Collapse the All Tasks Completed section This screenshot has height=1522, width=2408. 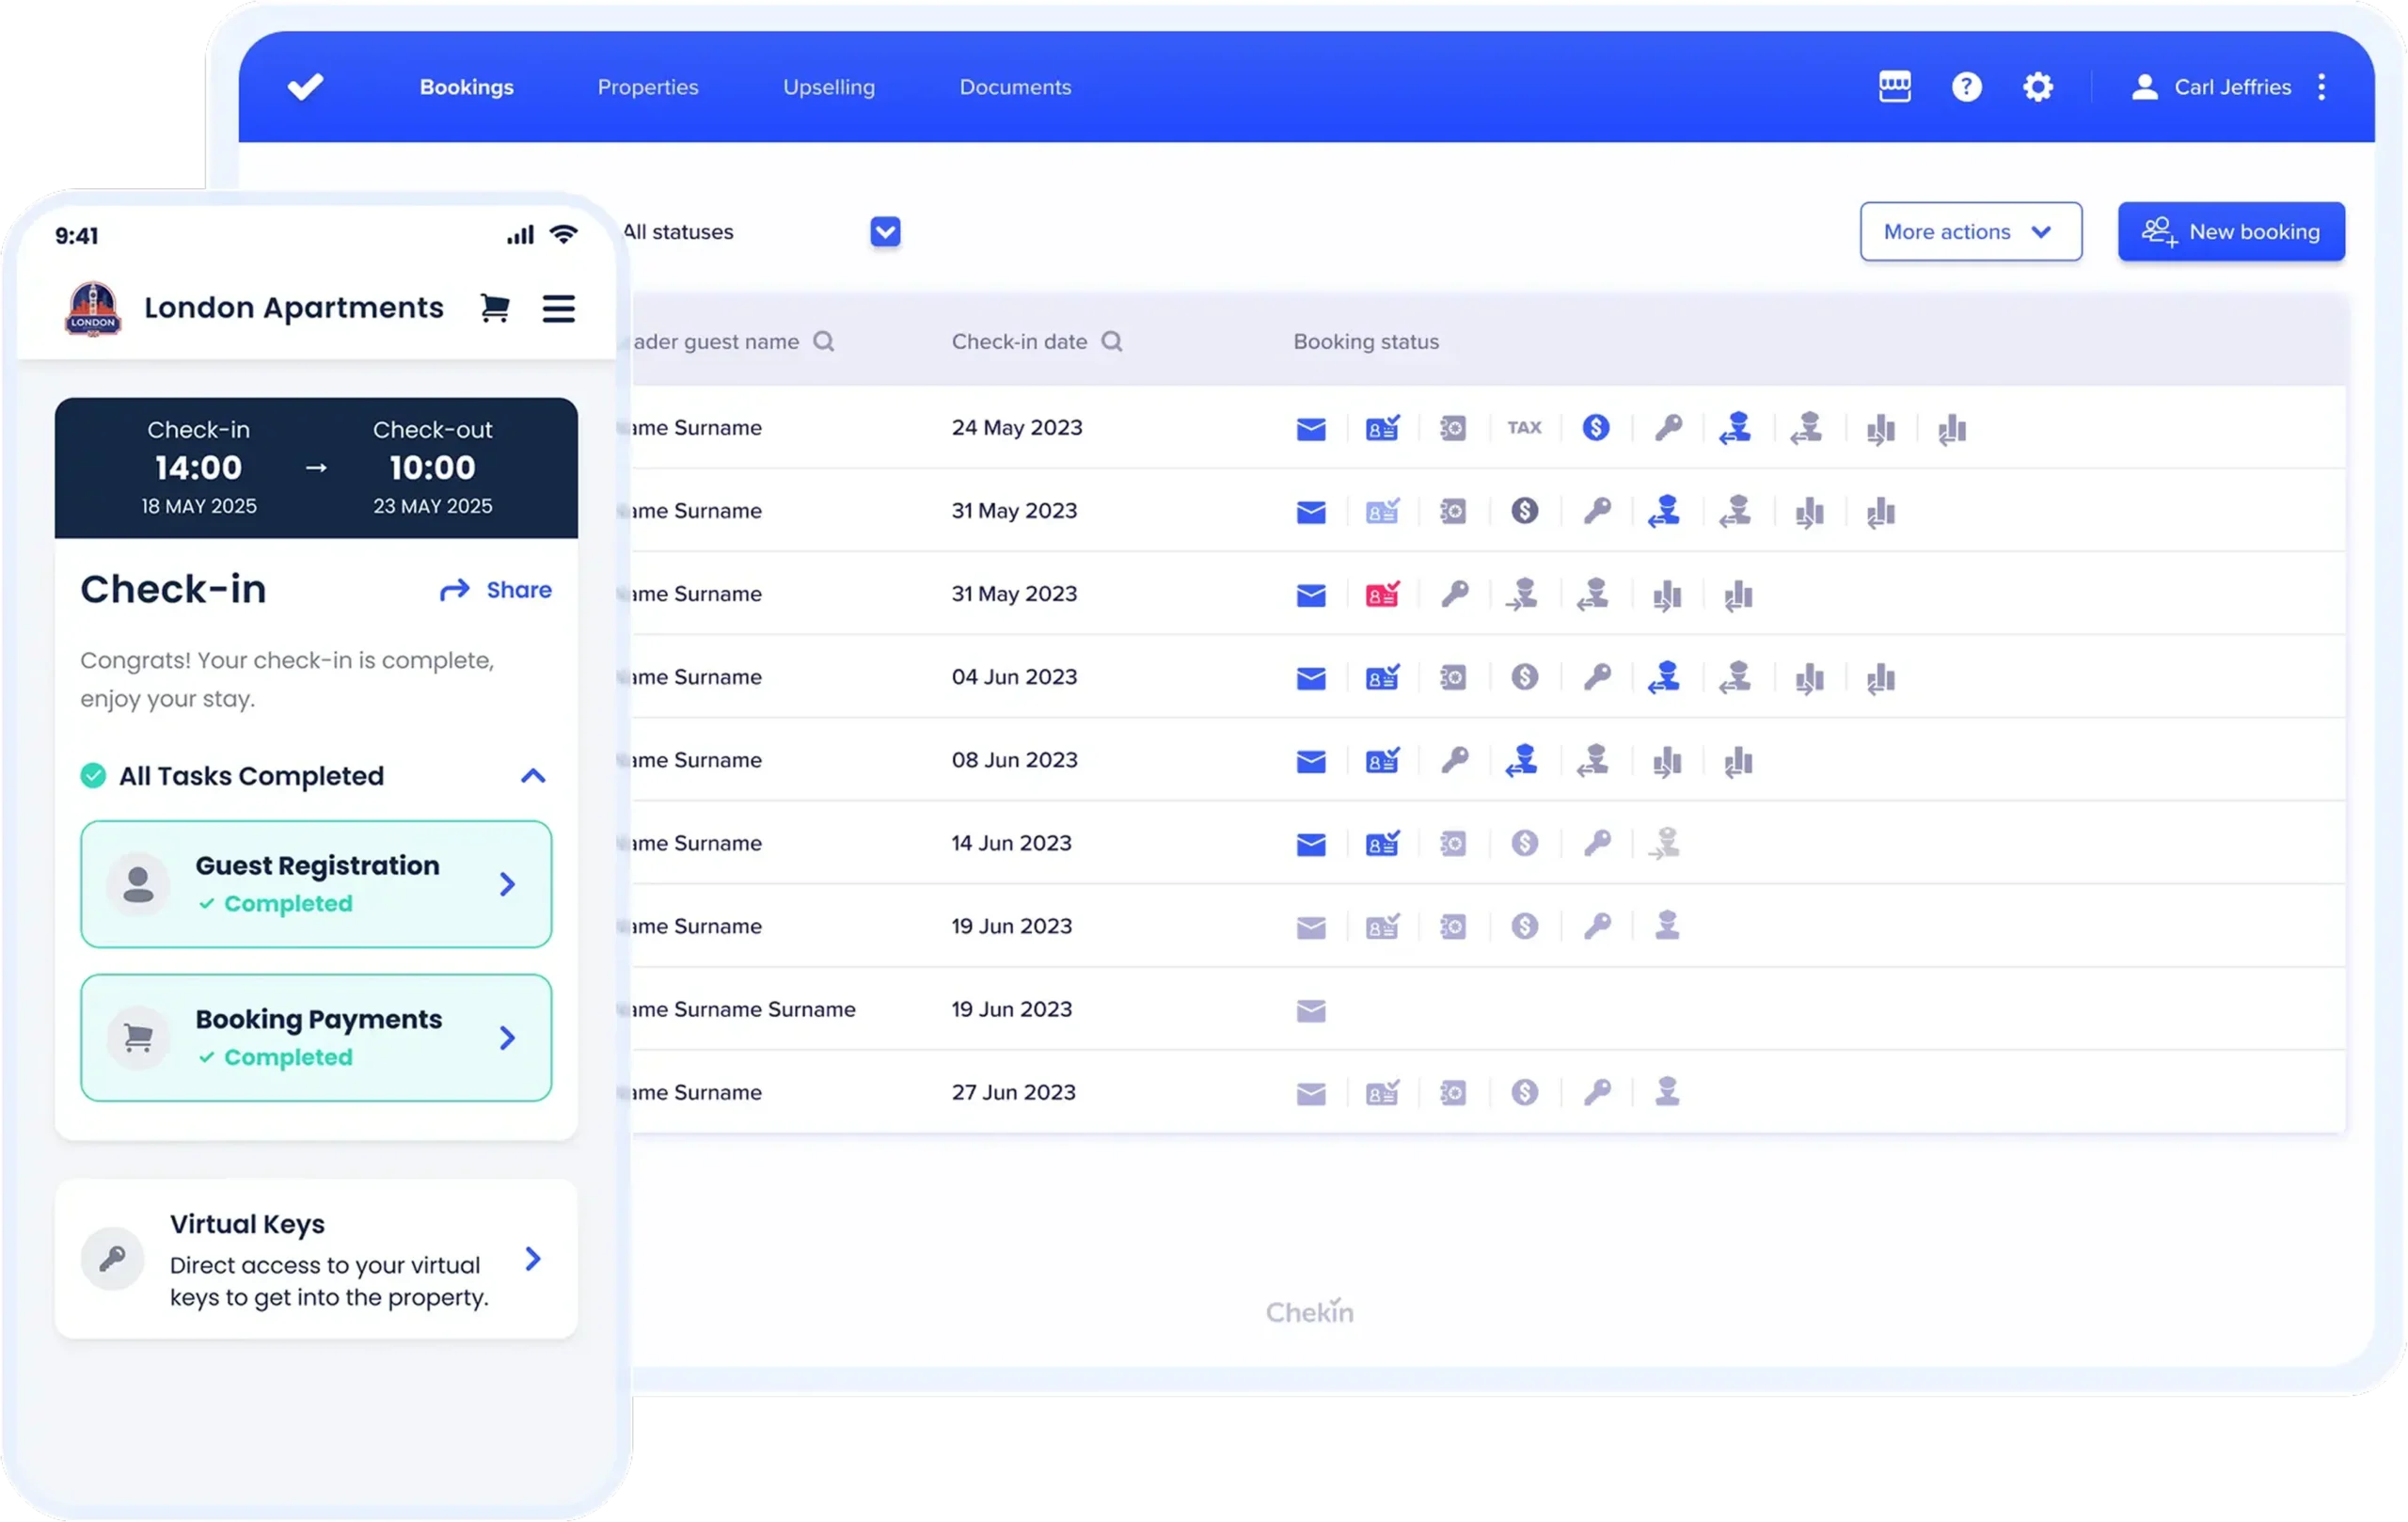(533, 776)
